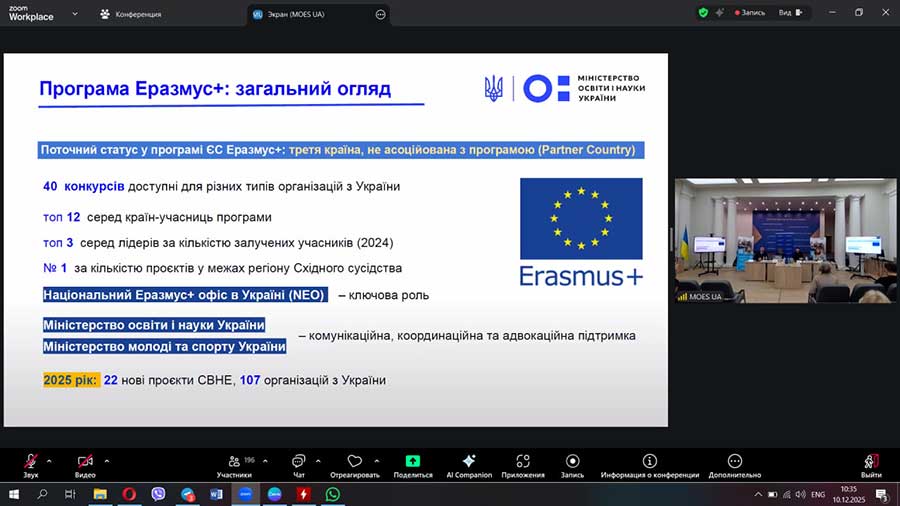Launch Opera browser from the taskbar

point(129,494)
